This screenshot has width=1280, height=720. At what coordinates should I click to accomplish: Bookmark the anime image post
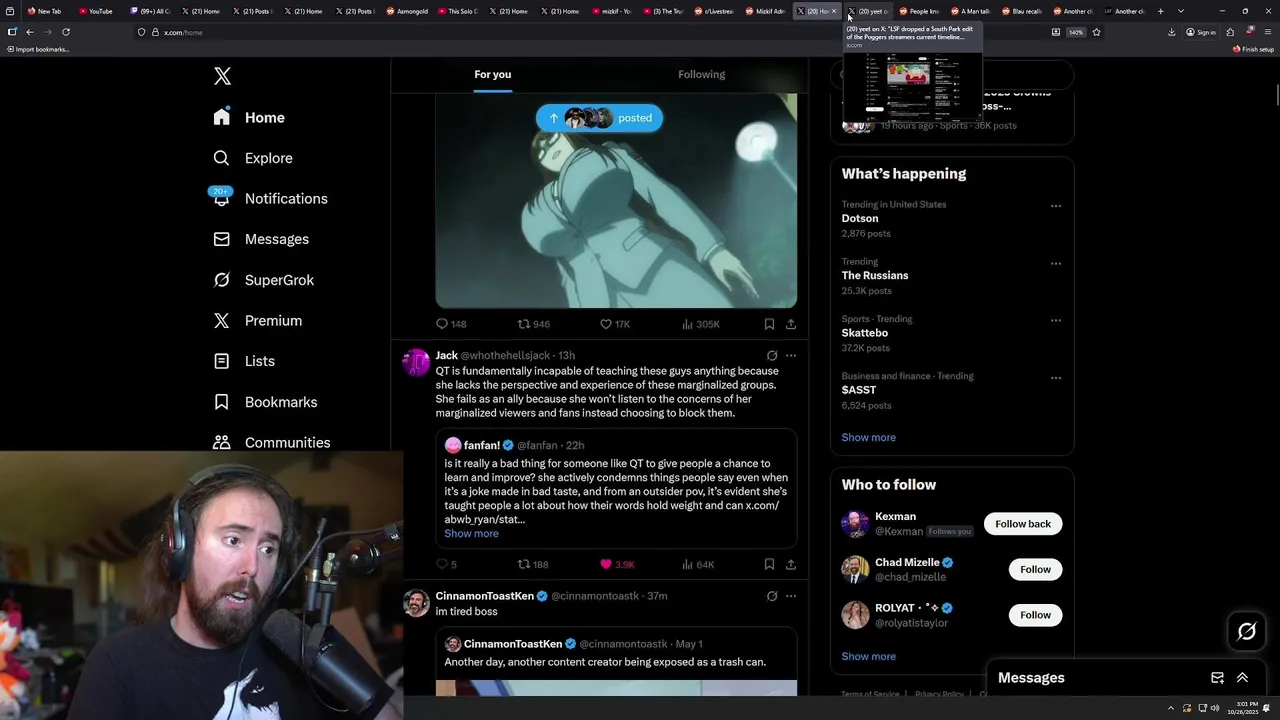tap(769, 324)
